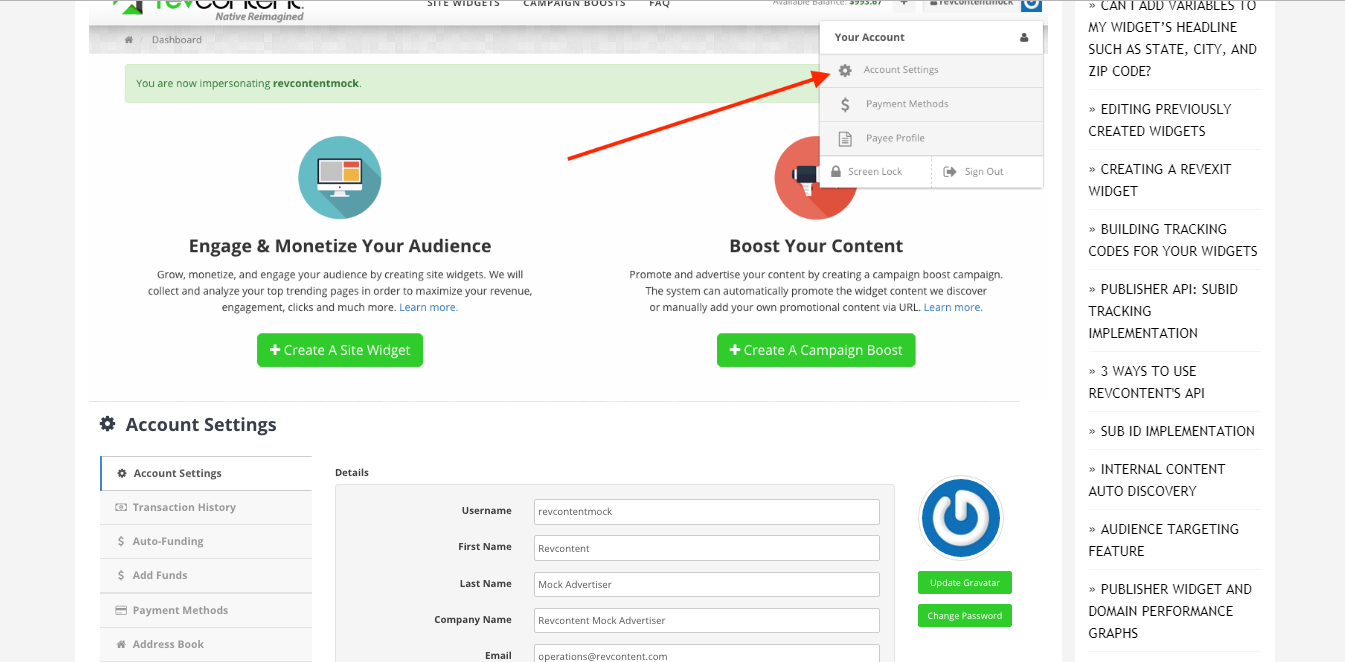Click the dollar icon beside Payment Methods in dropdown
The width and height of the screenshot is (1345, 662).
(845, 104)
